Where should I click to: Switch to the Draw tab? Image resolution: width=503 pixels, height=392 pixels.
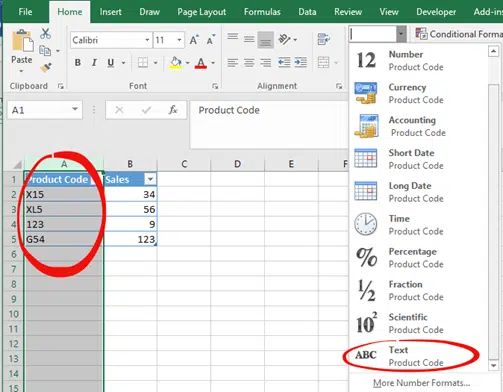click(x=149, y=12)
